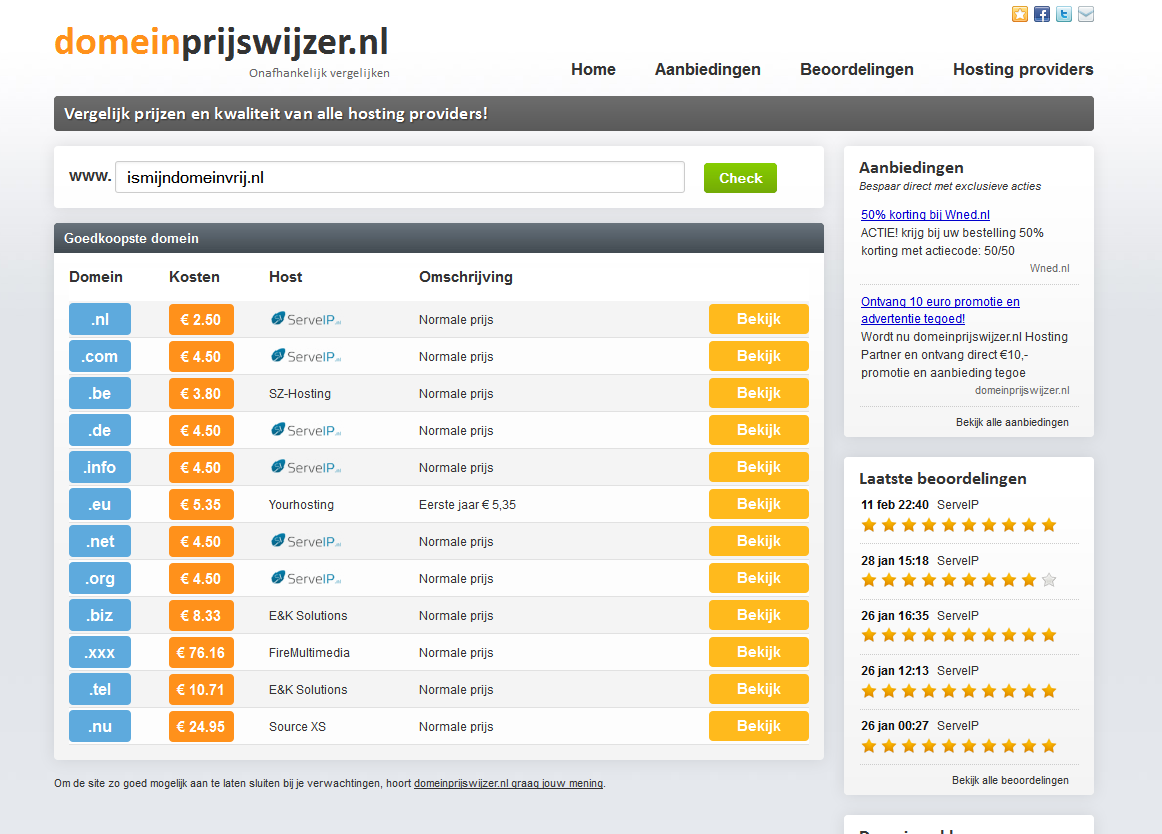
Task: Click ServeIP logo in the .de row
Action: point(305,431)
